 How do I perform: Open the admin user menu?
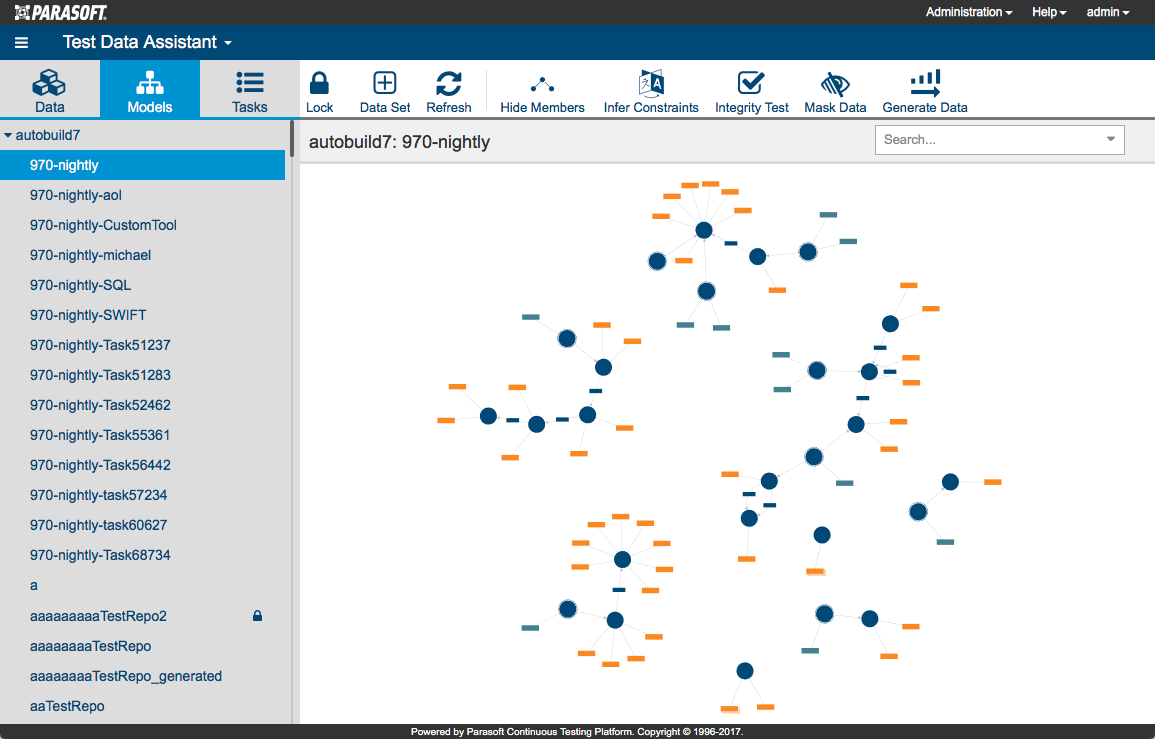click(x=1108, y=12)
